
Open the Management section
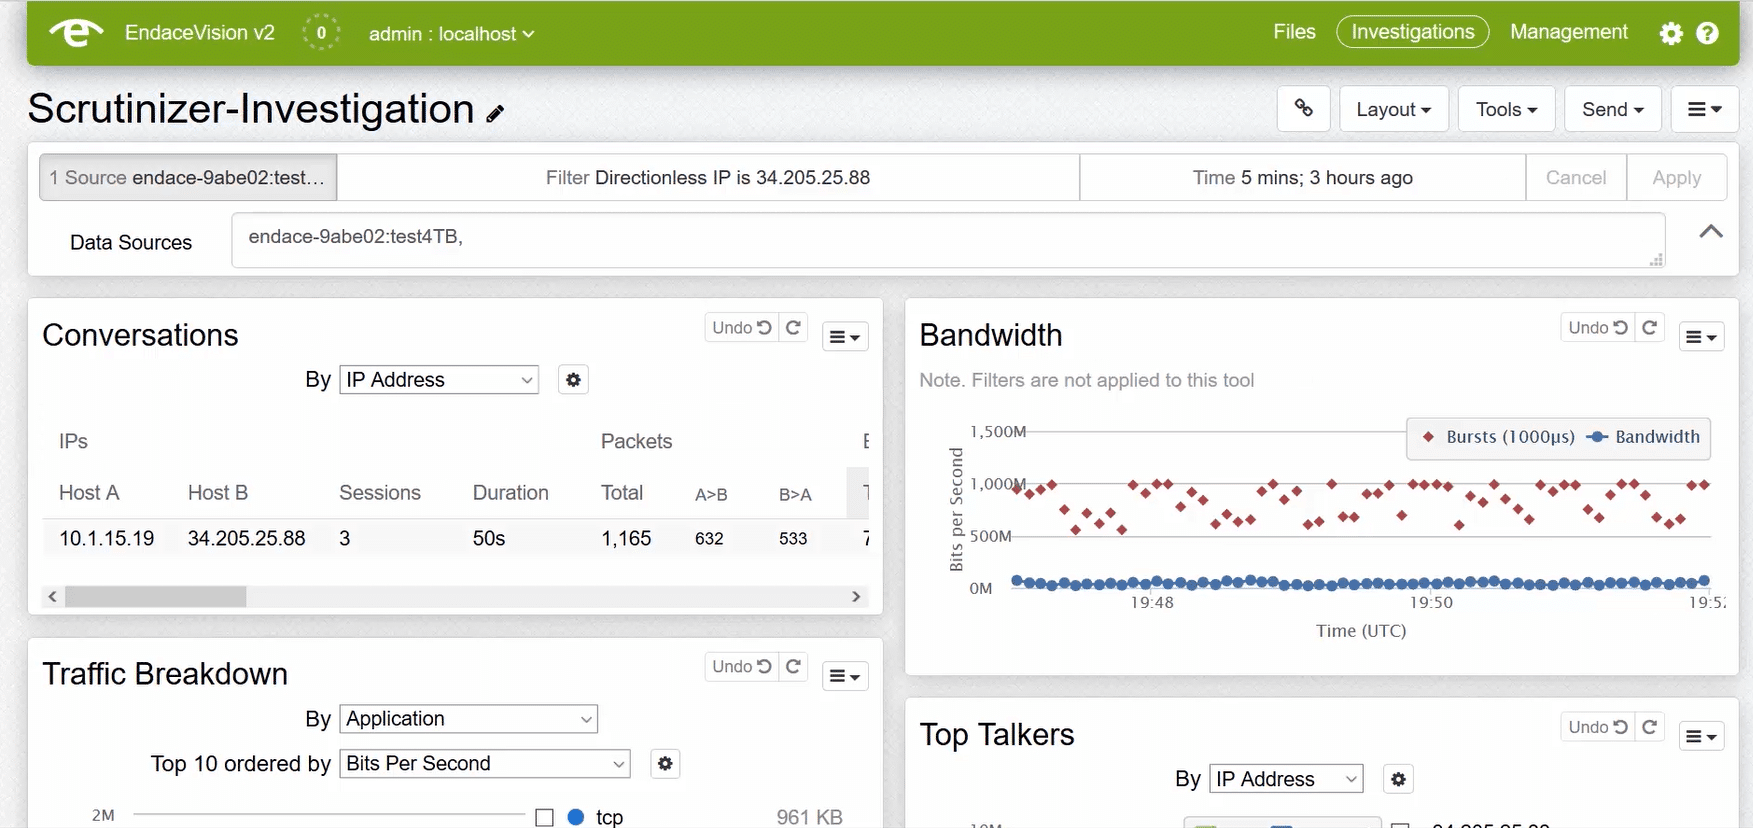(x=1569, y=32)
